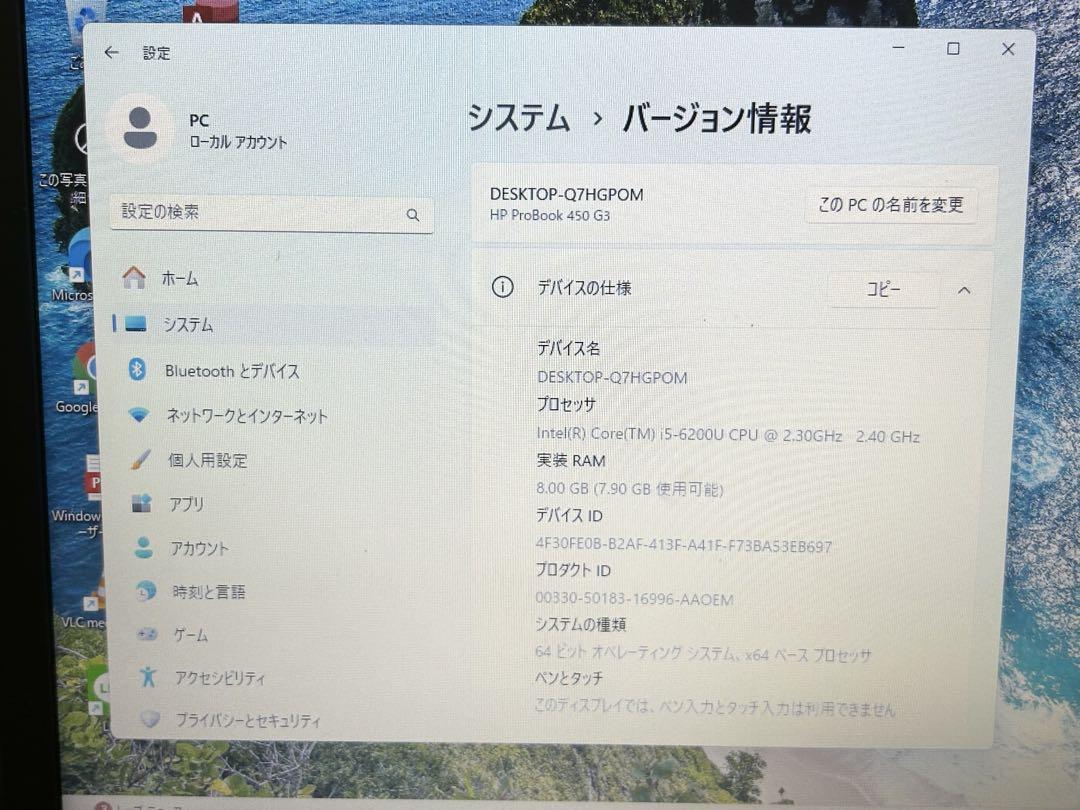
Task: Click the アクセシビリティ figure icon
Action: 148,676
